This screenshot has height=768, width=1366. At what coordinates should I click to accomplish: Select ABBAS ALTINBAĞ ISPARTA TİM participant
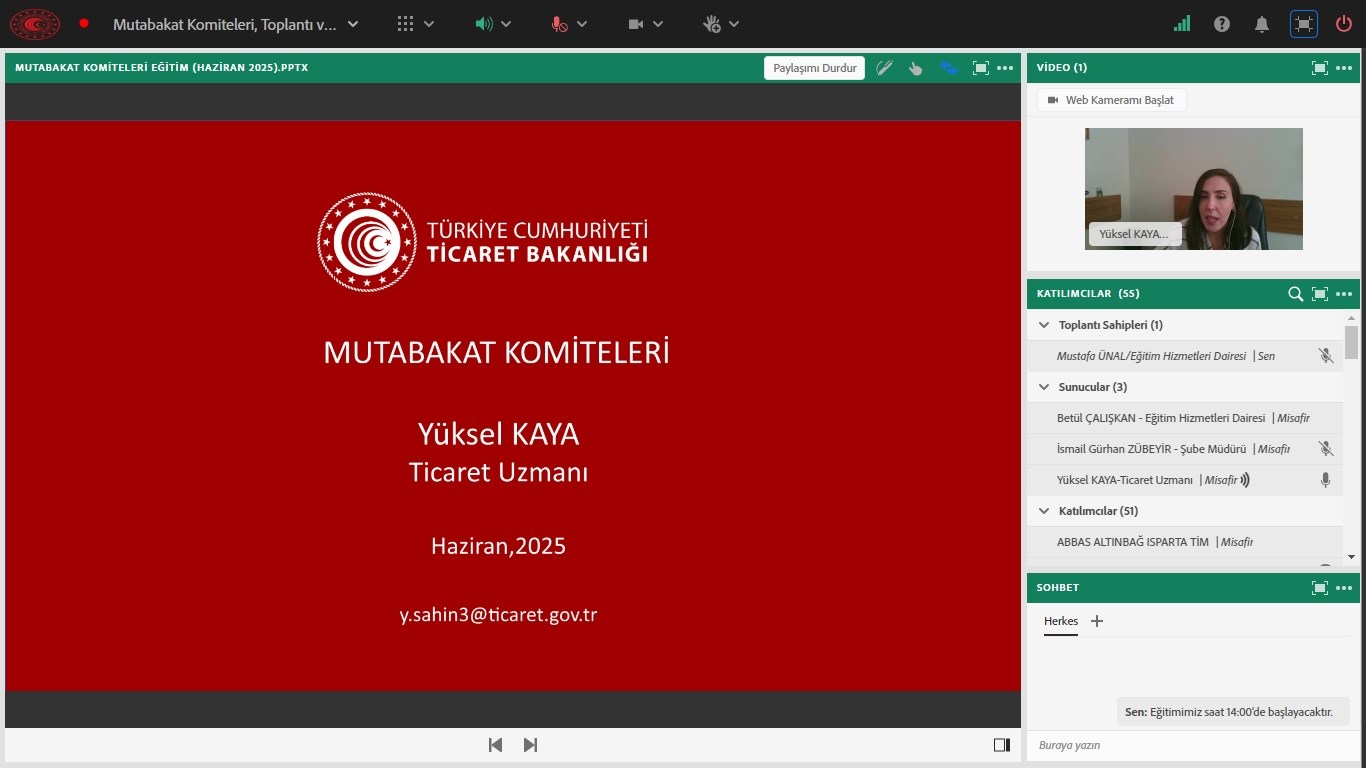(1185, 542)
